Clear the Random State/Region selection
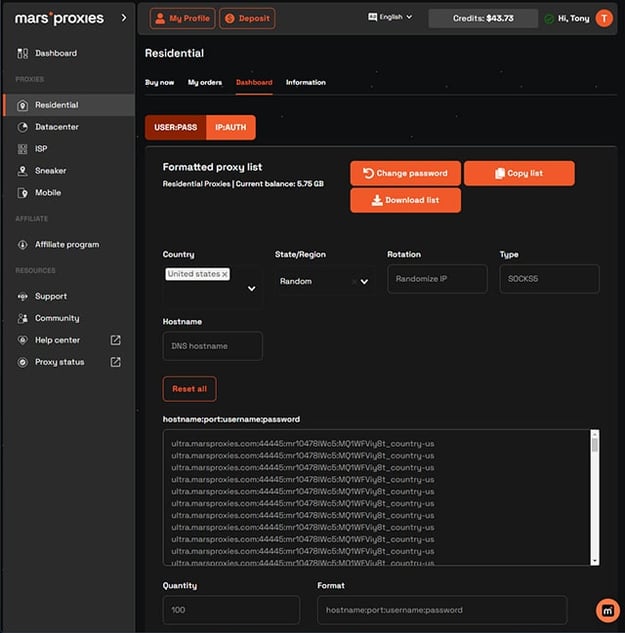The width and height of the screenshot is (625, 633). point(354,282)
